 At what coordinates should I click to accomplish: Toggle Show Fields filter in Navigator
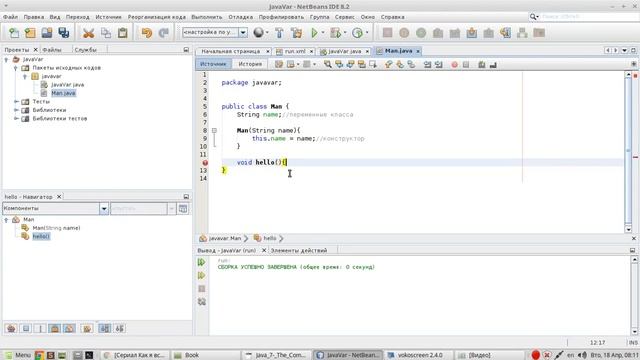26,328
